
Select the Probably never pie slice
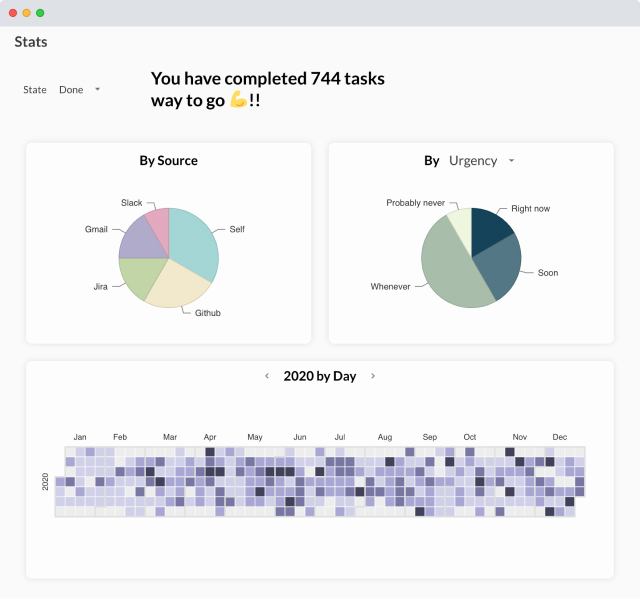pos(460,220)
